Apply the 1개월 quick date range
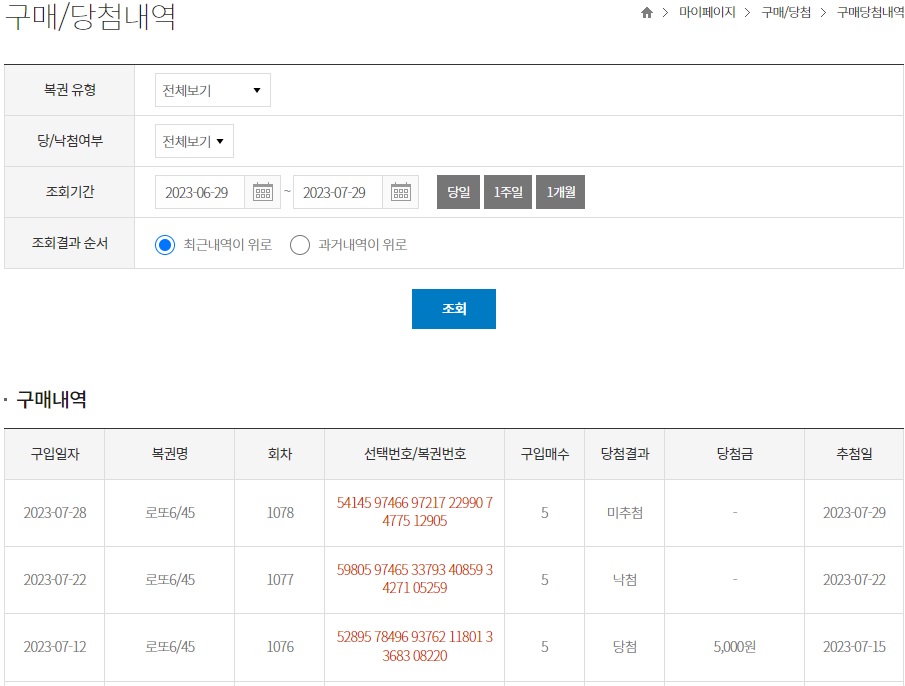The height and width of the screenshot is (686, 905). (x=560, y=191)
